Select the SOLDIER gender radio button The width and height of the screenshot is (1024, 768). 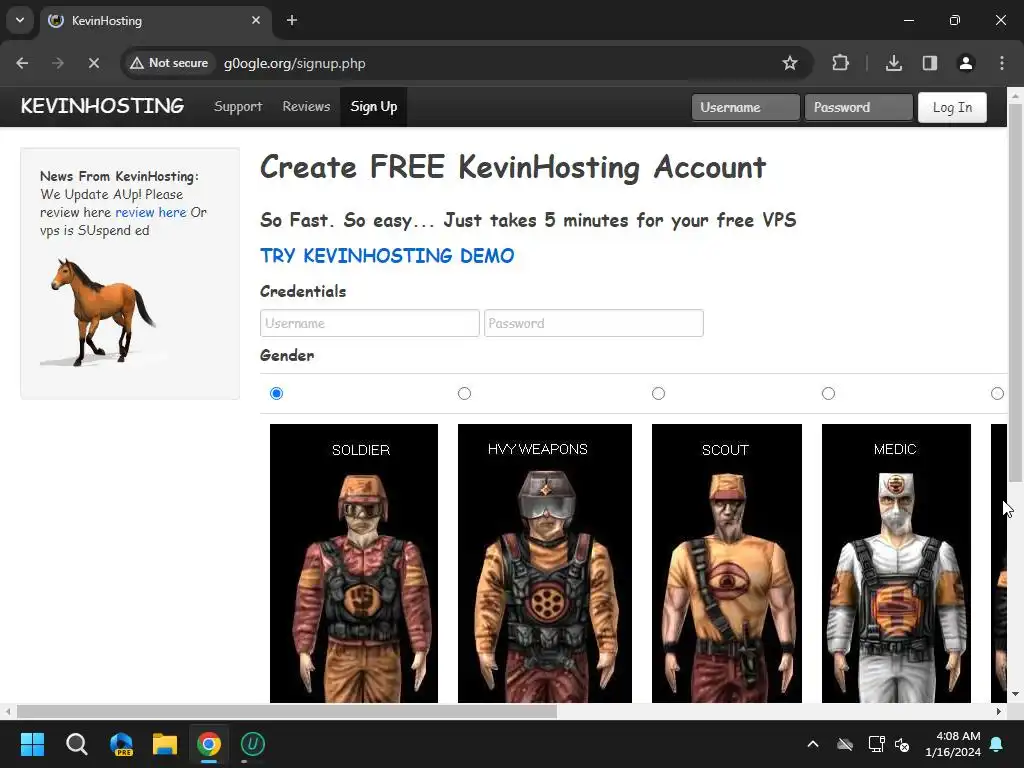click(276, 393)
